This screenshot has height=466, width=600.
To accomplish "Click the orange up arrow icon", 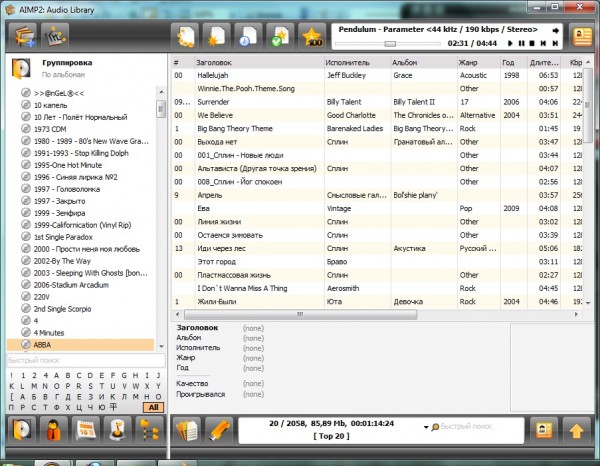I will pos(576,430).
